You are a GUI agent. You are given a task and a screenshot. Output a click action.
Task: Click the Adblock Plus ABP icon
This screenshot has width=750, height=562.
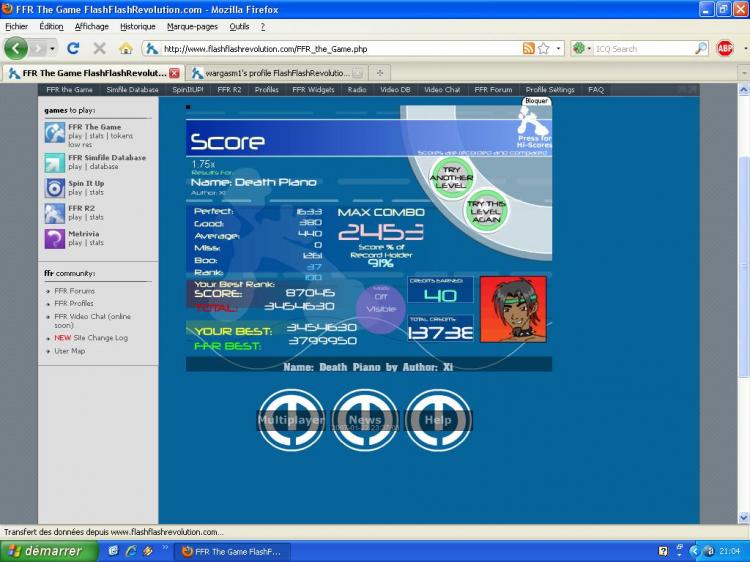tap(725, 48)
